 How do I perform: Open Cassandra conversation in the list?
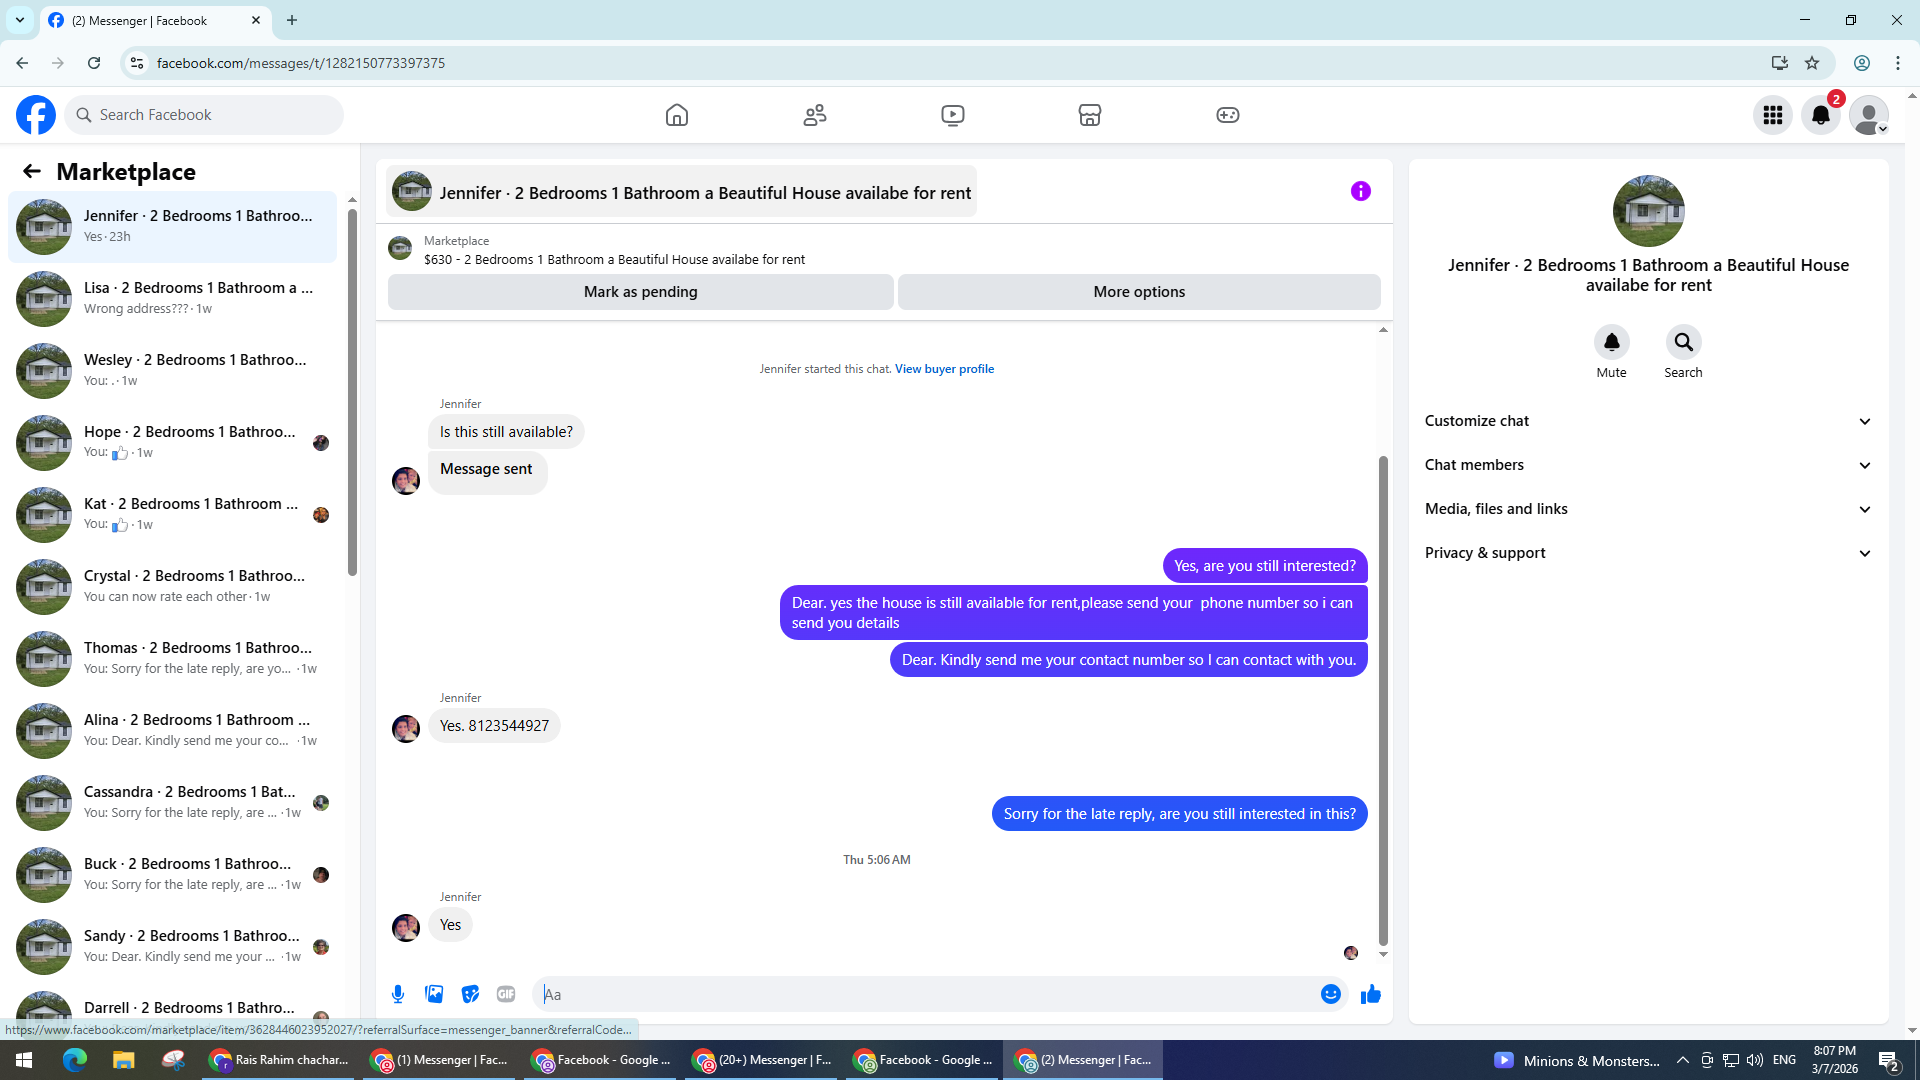tap(172, 802)
